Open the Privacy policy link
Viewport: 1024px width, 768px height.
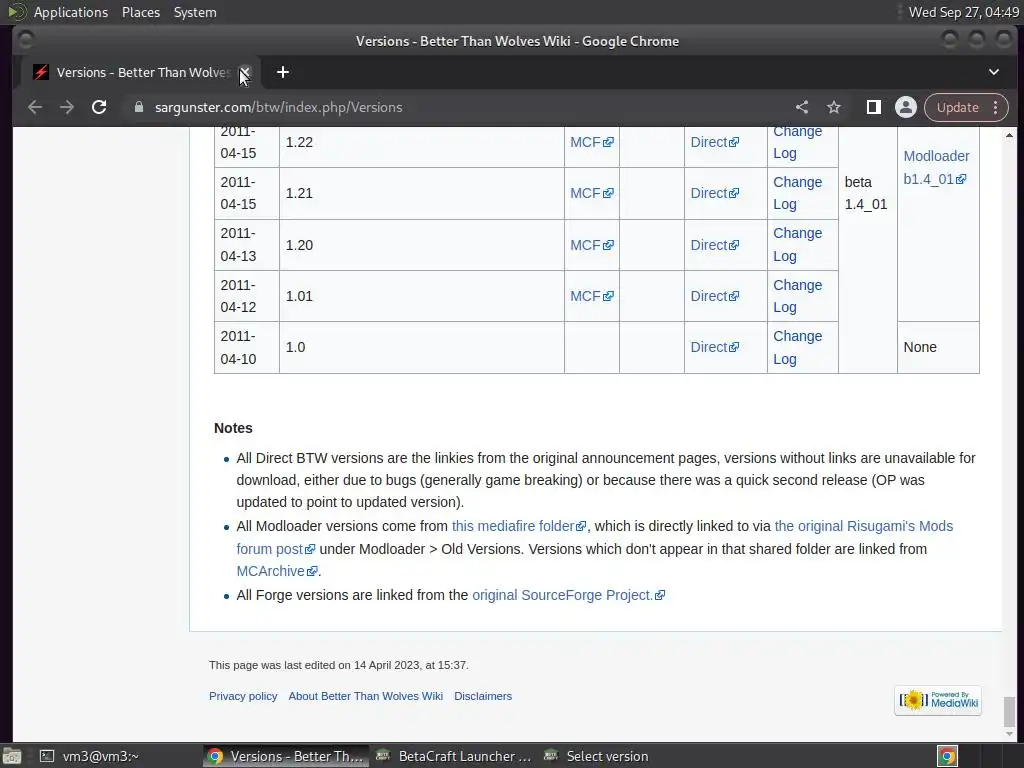[243, 696]
